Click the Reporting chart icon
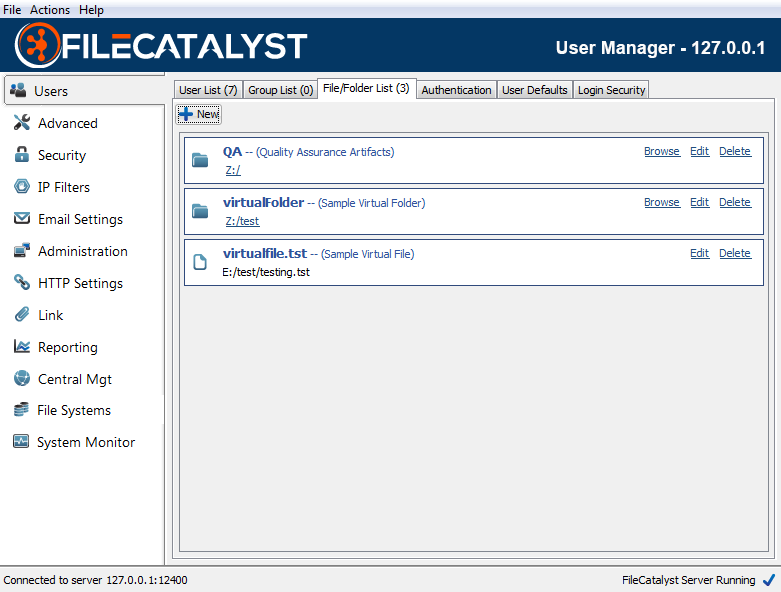This screenshot has height=592, width=781. point(21,346)
